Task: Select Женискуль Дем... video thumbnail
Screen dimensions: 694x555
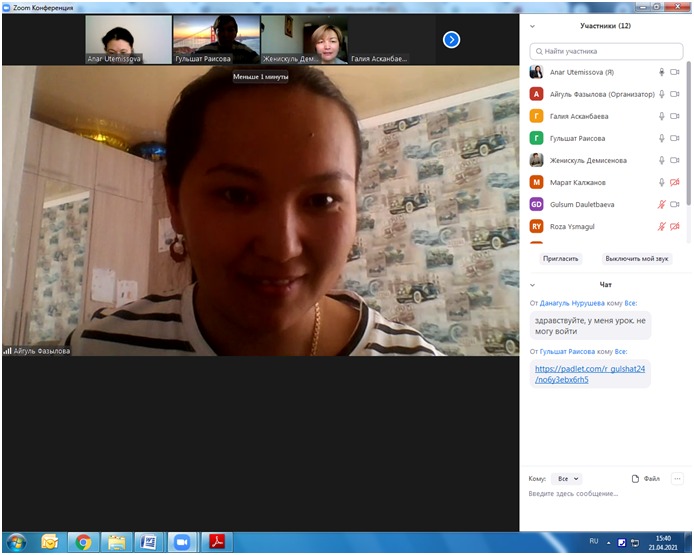Action: click(x=304, y=40)
